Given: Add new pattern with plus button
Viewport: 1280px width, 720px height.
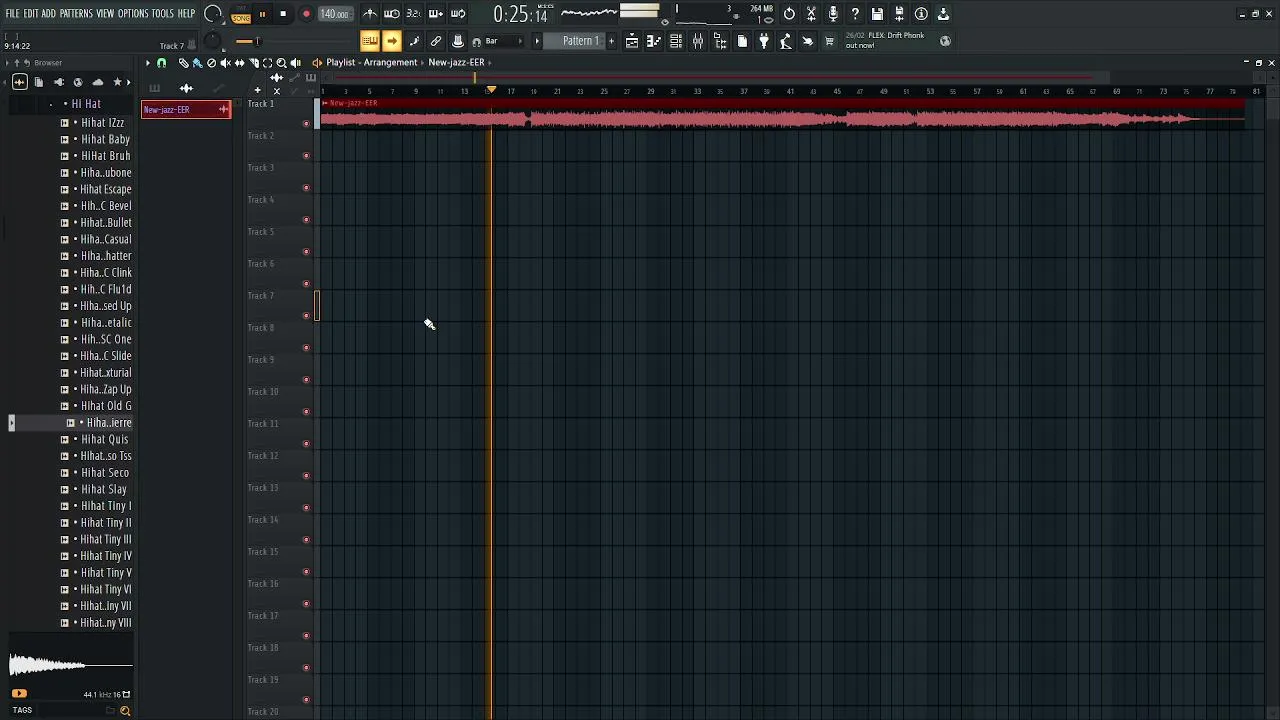Looking at the screenshot, I should click(611, 41).
